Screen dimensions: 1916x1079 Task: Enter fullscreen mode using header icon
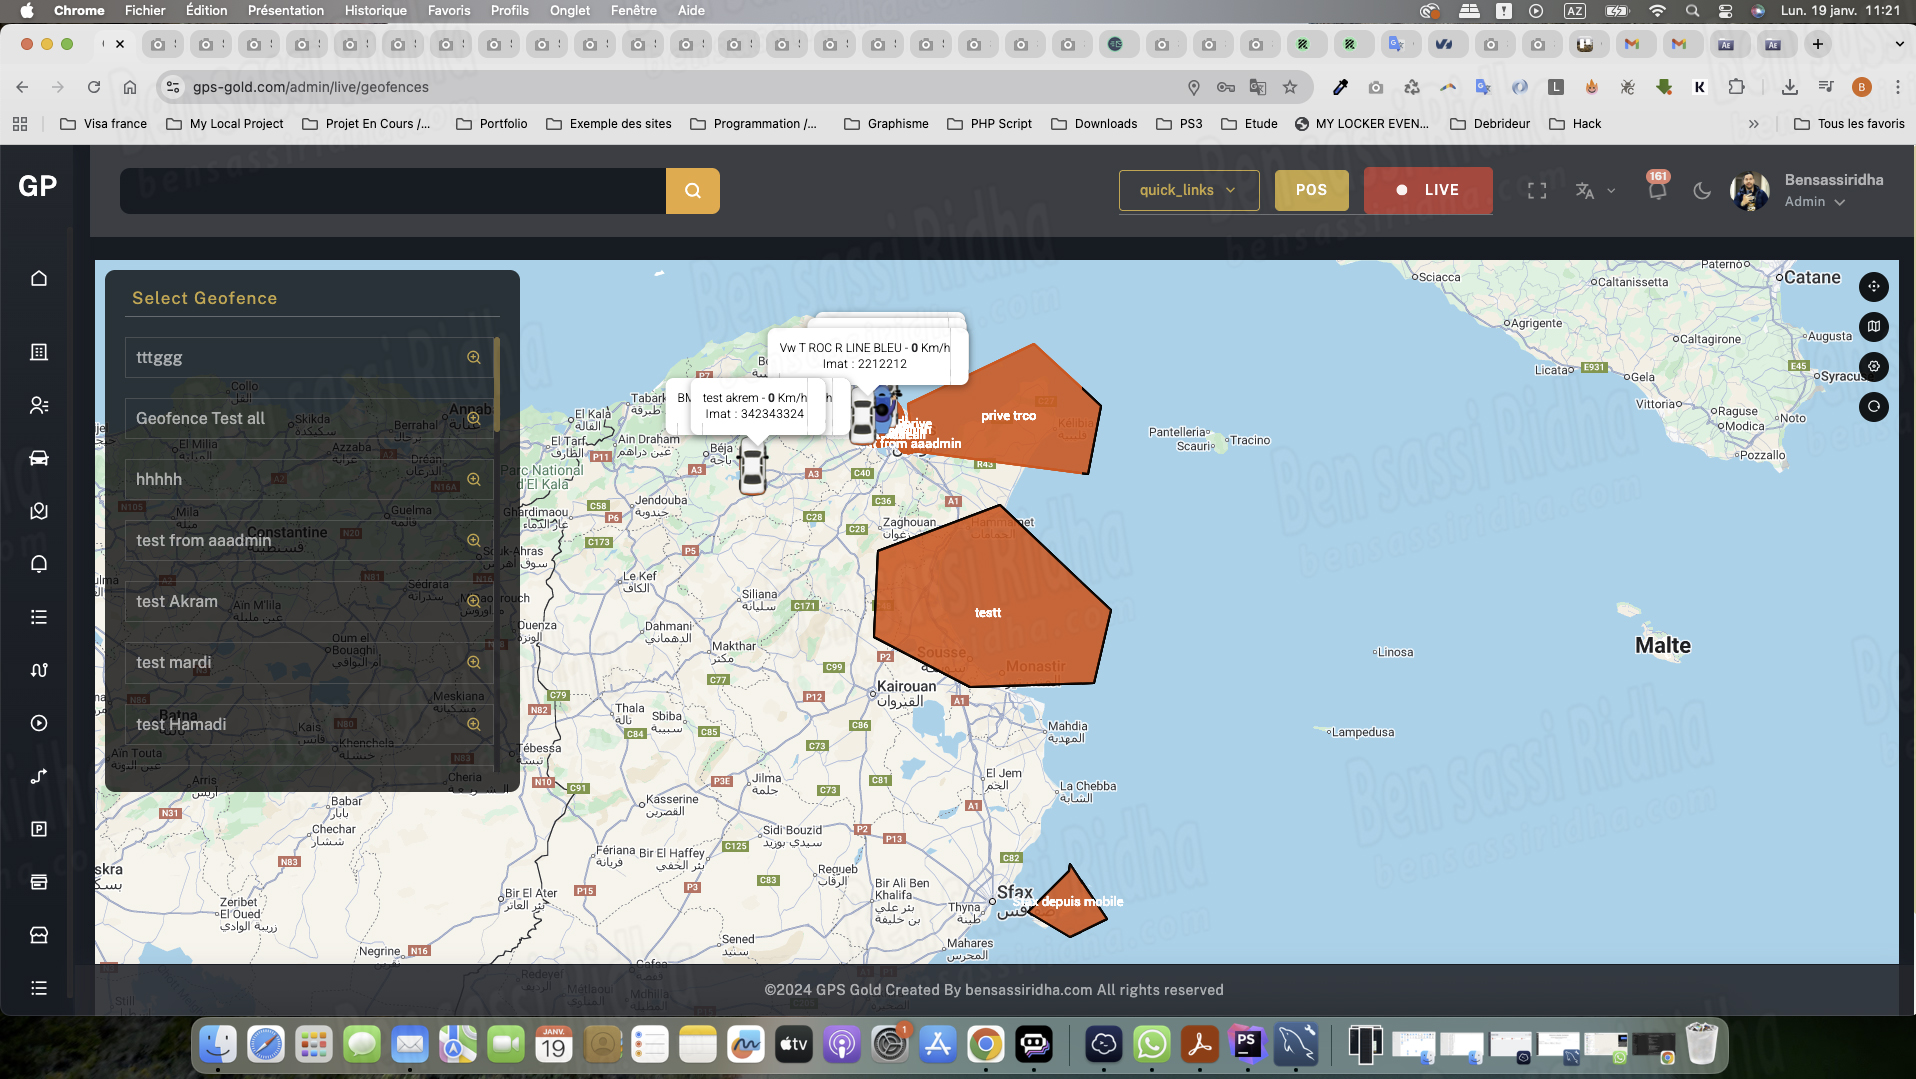click(x=1537, y=190)
